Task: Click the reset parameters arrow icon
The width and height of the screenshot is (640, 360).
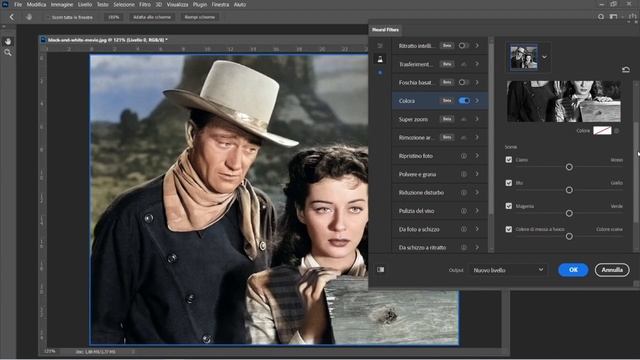Action: (626, 69)
